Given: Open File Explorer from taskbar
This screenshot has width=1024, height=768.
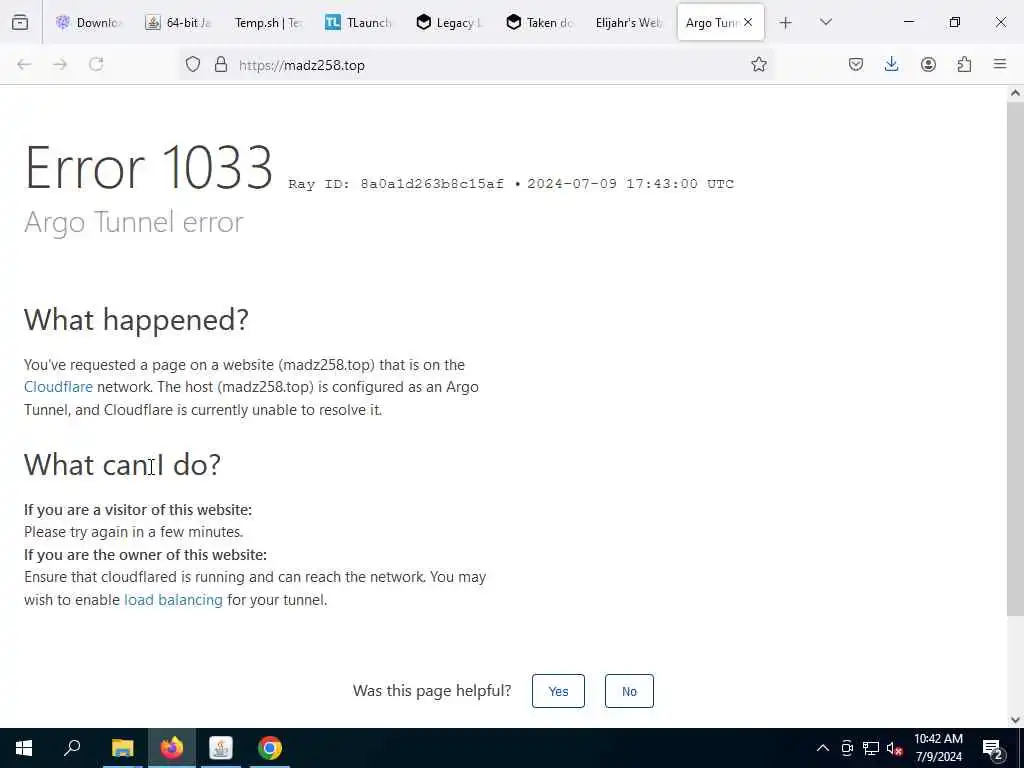Looking at the screenshot, I should [122, 748].
